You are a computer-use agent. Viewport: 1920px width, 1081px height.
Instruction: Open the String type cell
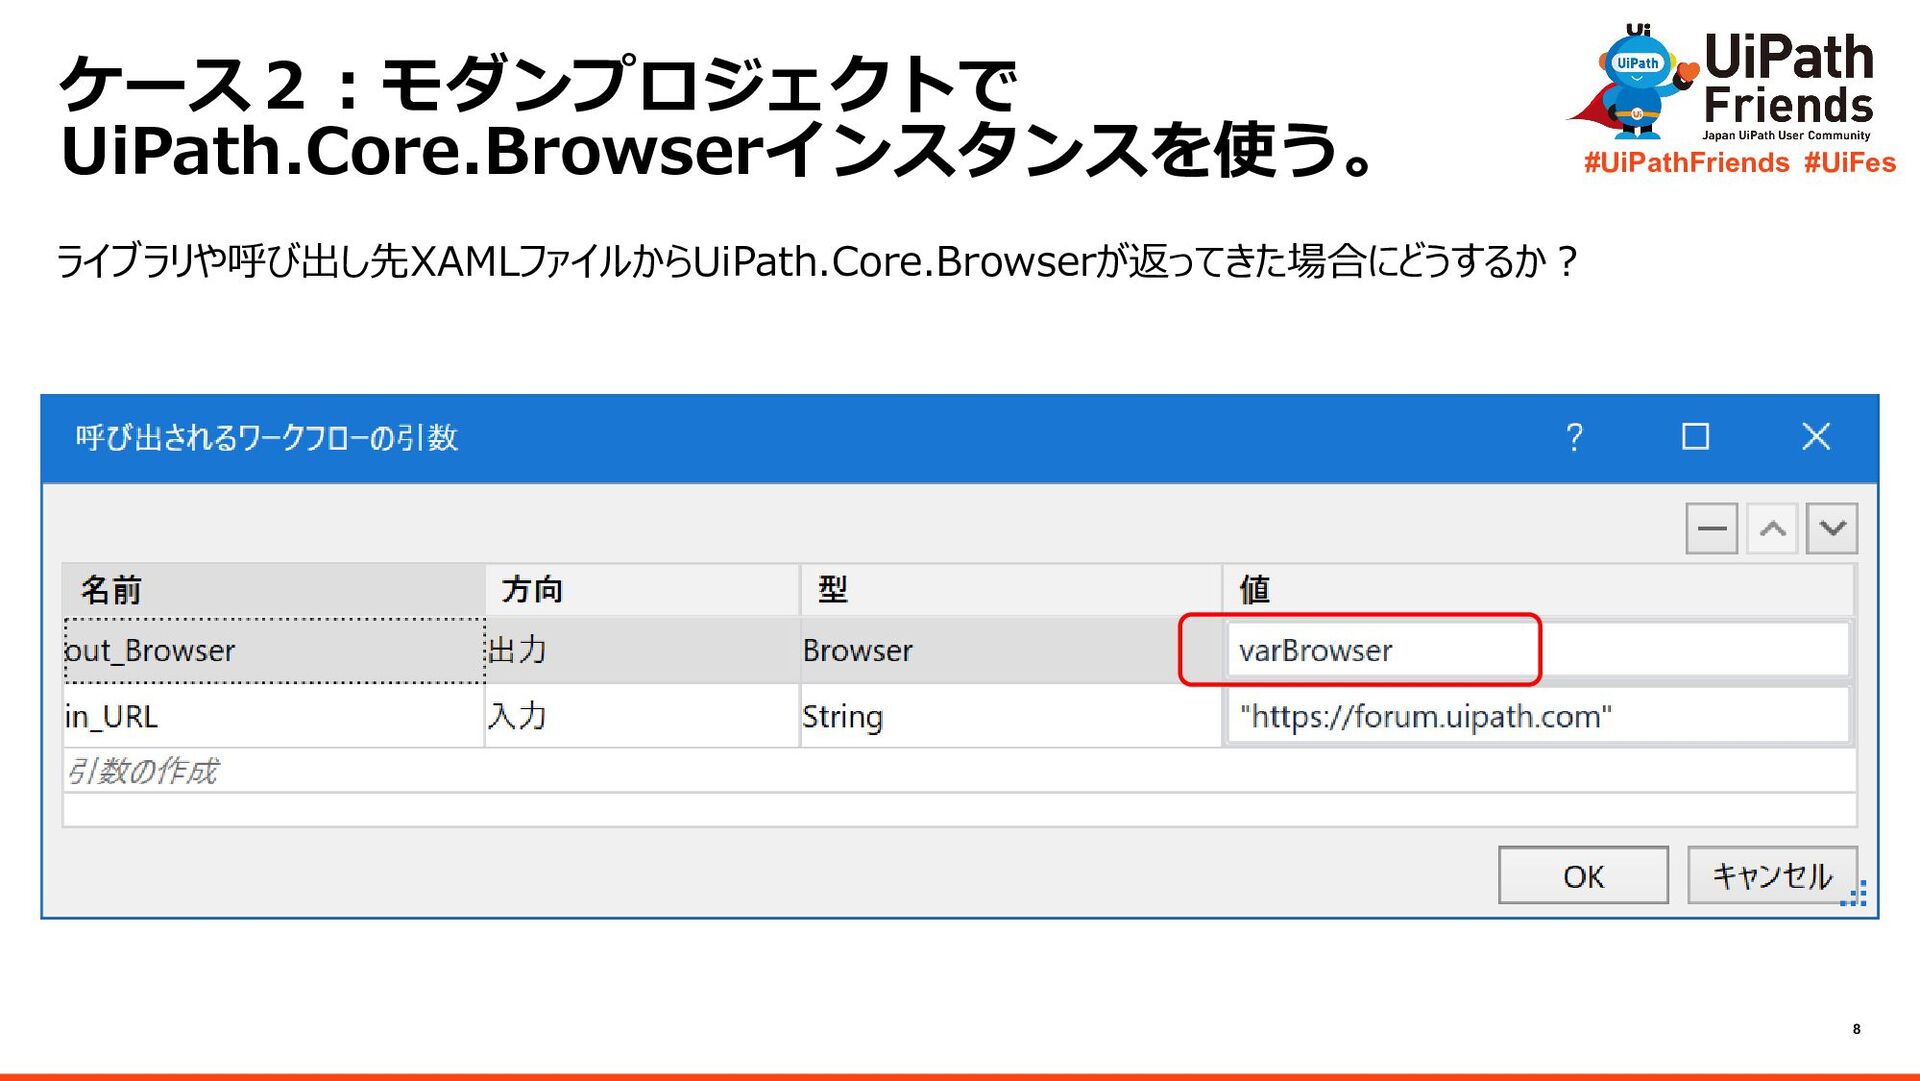[x=1010, y=716]
